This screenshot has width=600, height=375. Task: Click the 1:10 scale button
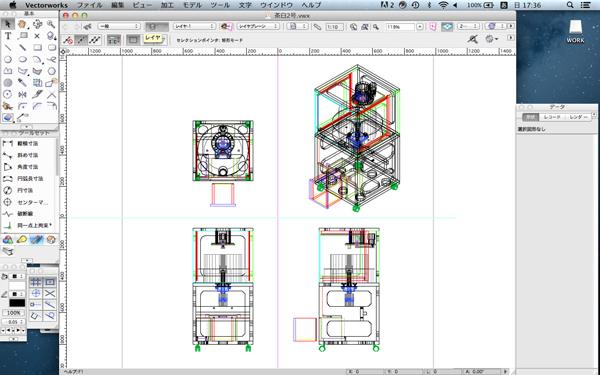(334, 27)
